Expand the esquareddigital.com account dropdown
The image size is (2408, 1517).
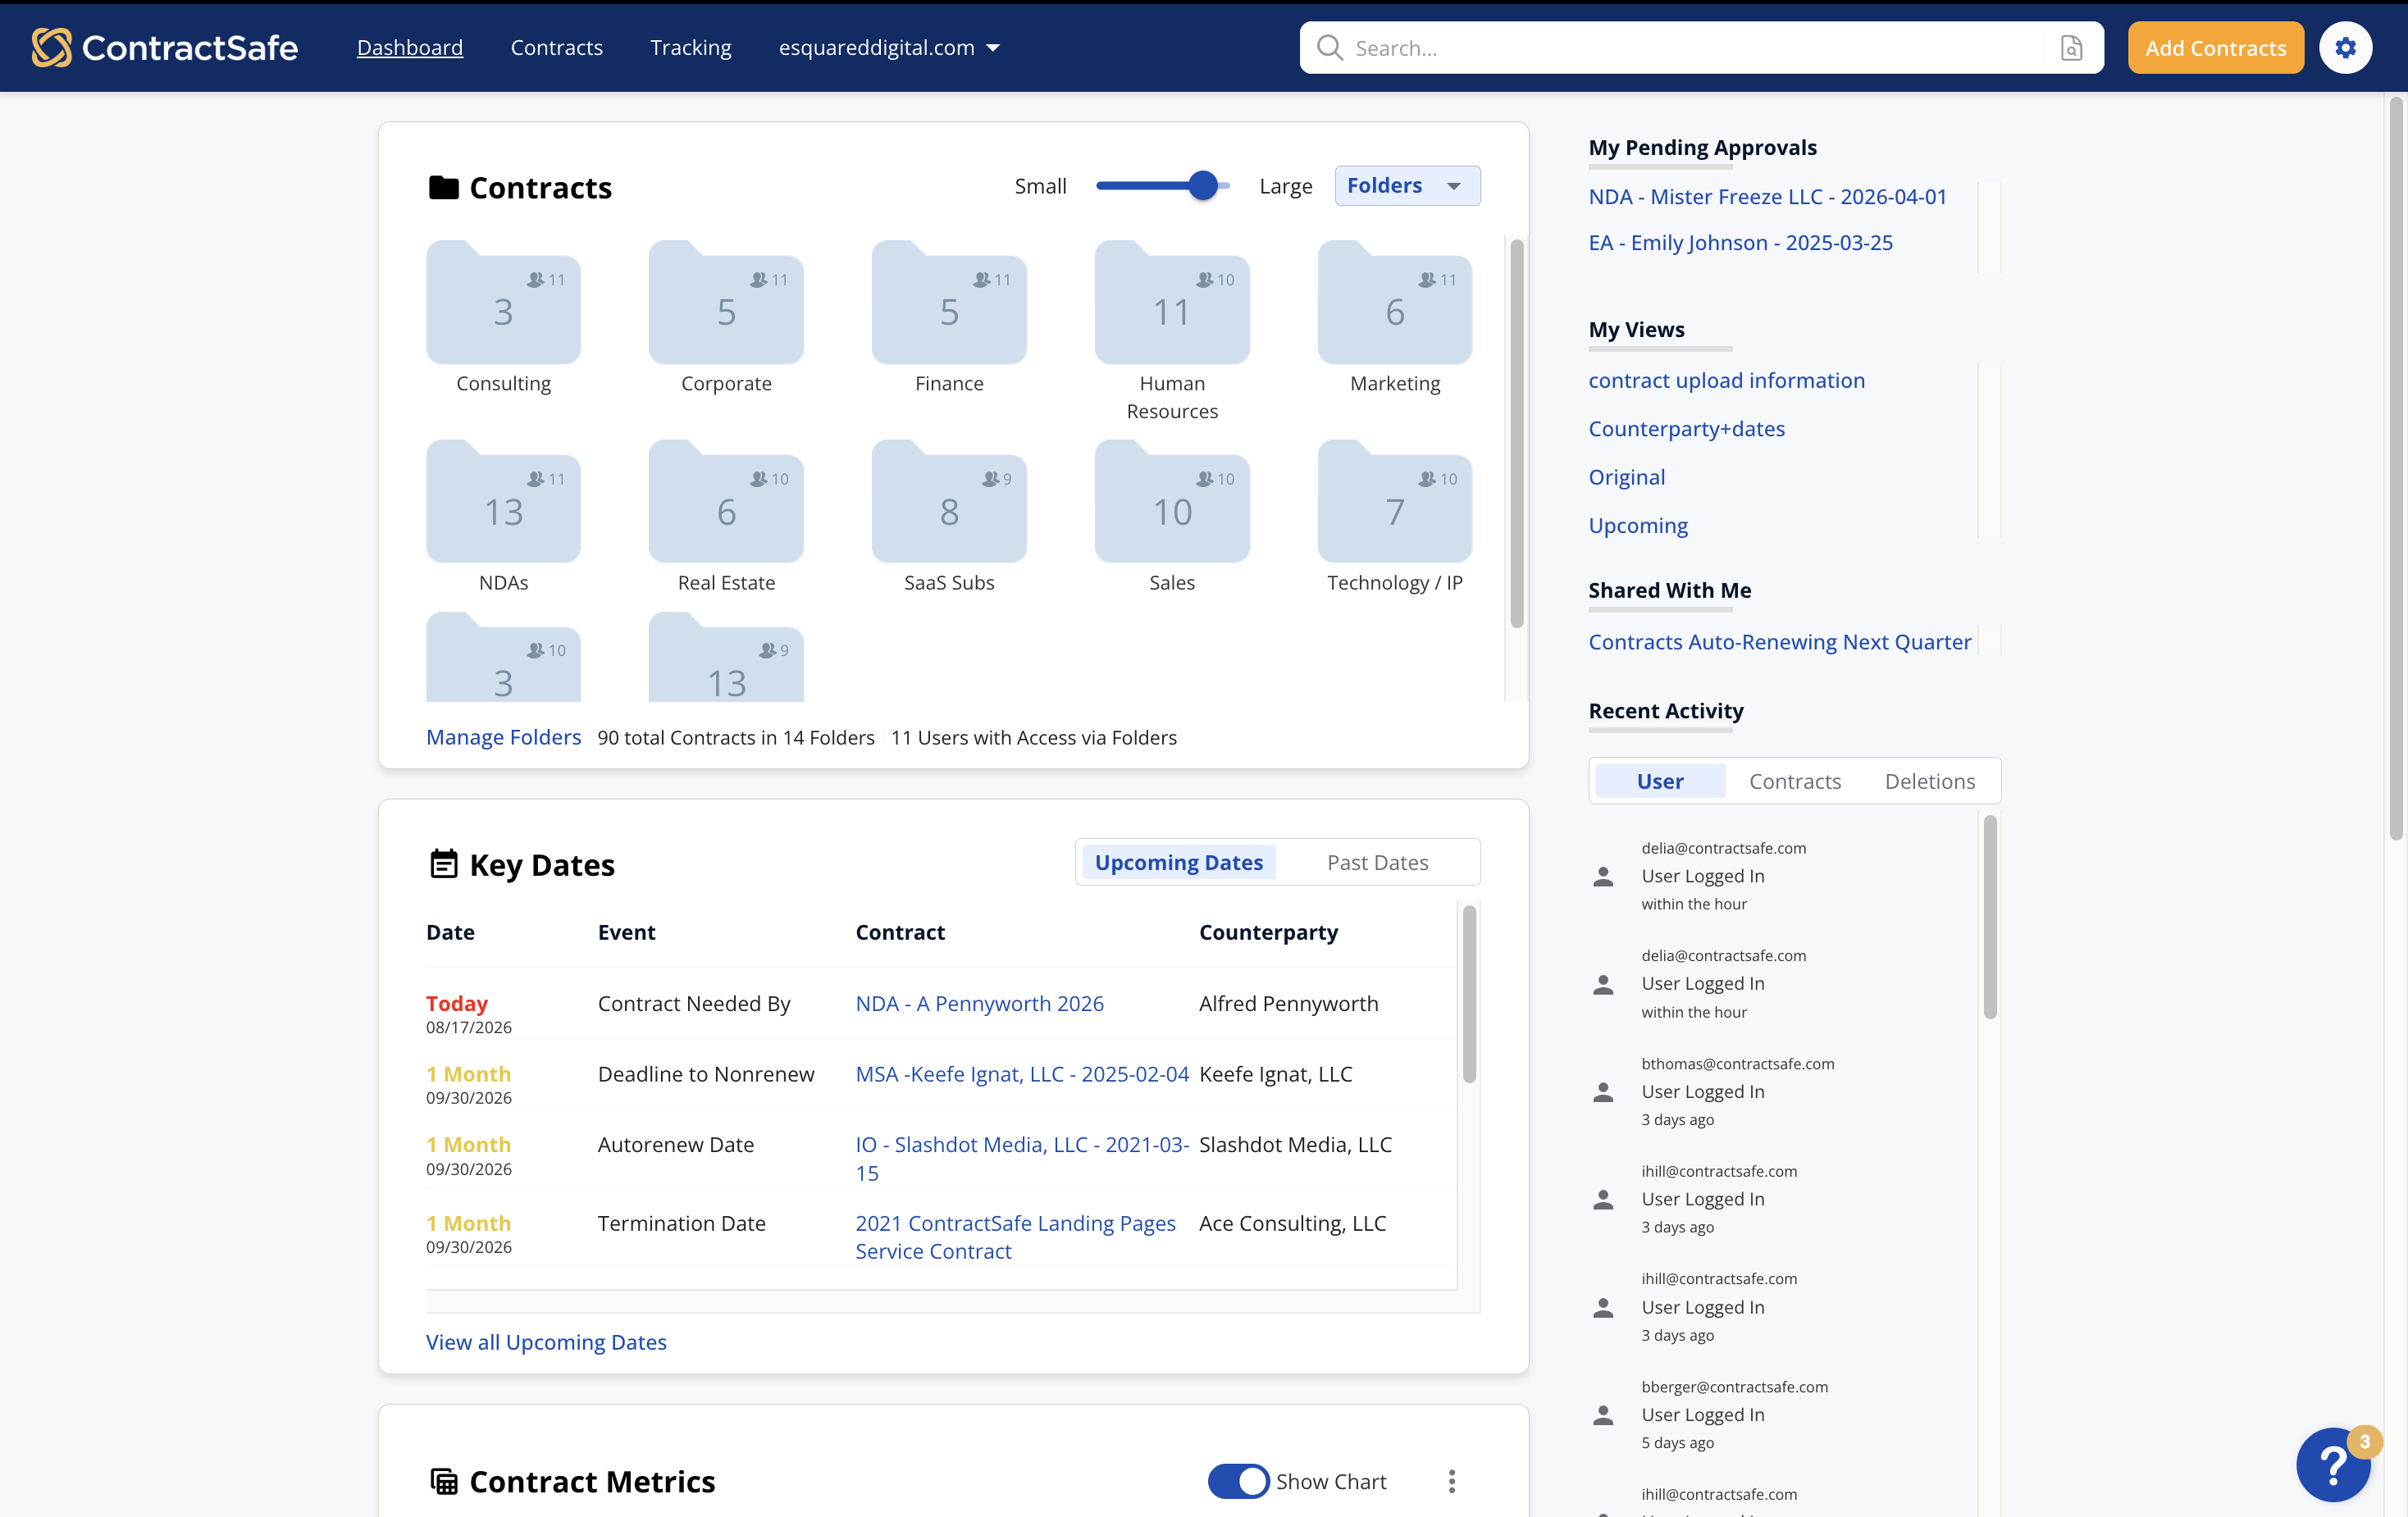click(x=889, y=48)
